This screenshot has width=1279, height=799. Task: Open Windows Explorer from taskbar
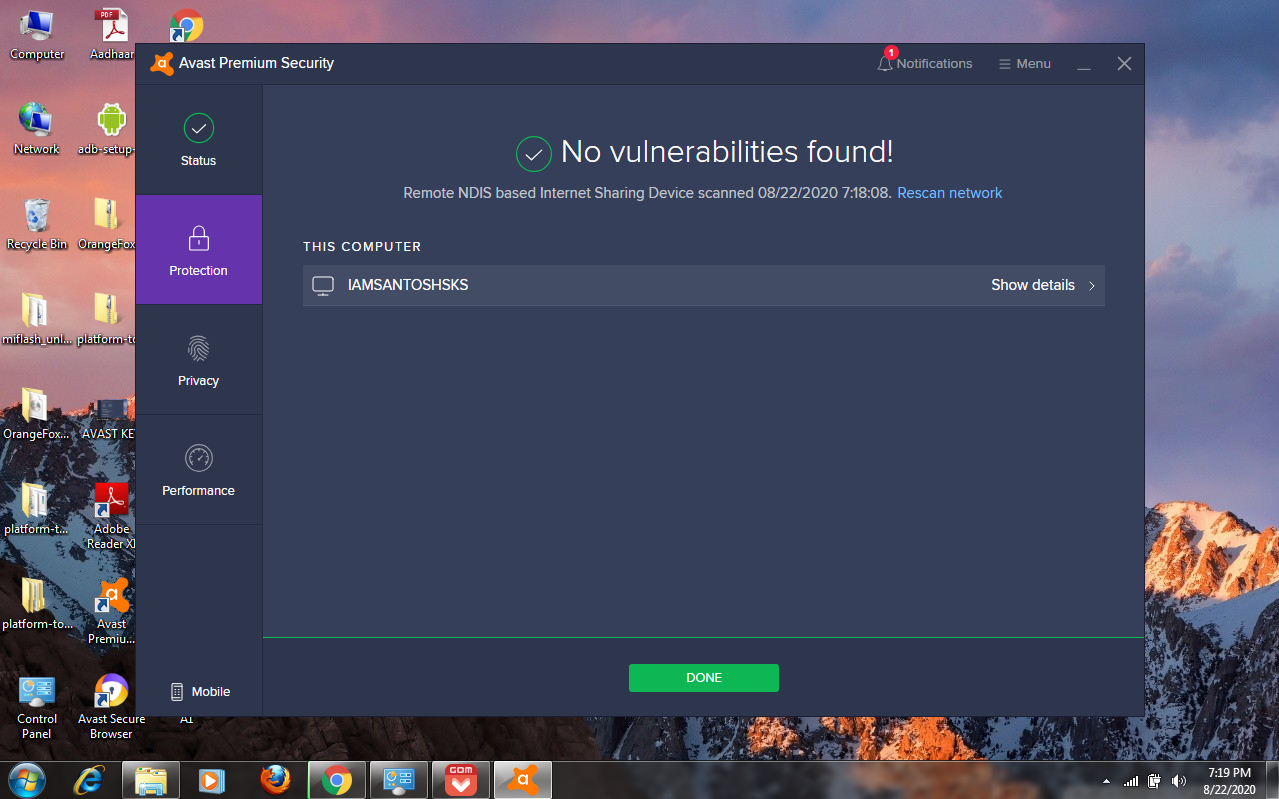pyautogui.click(x=151, y=780)
